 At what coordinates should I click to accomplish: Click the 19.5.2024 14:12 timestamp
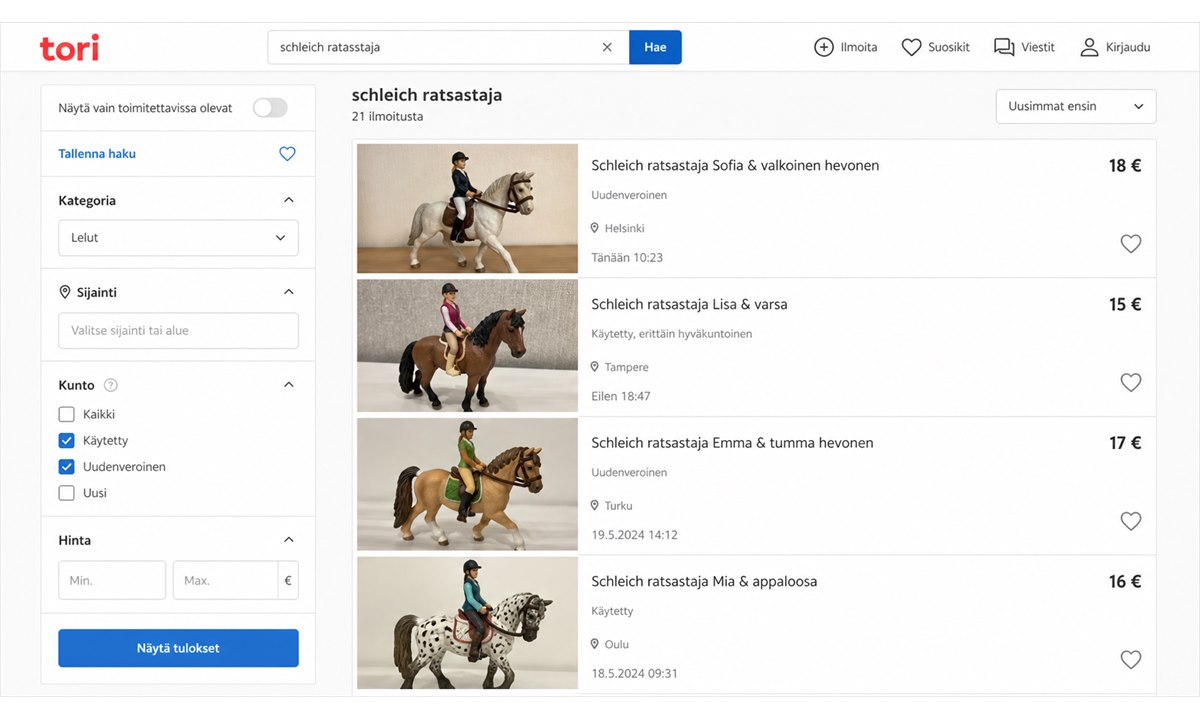pyautogui.click(x=634, y=535)
